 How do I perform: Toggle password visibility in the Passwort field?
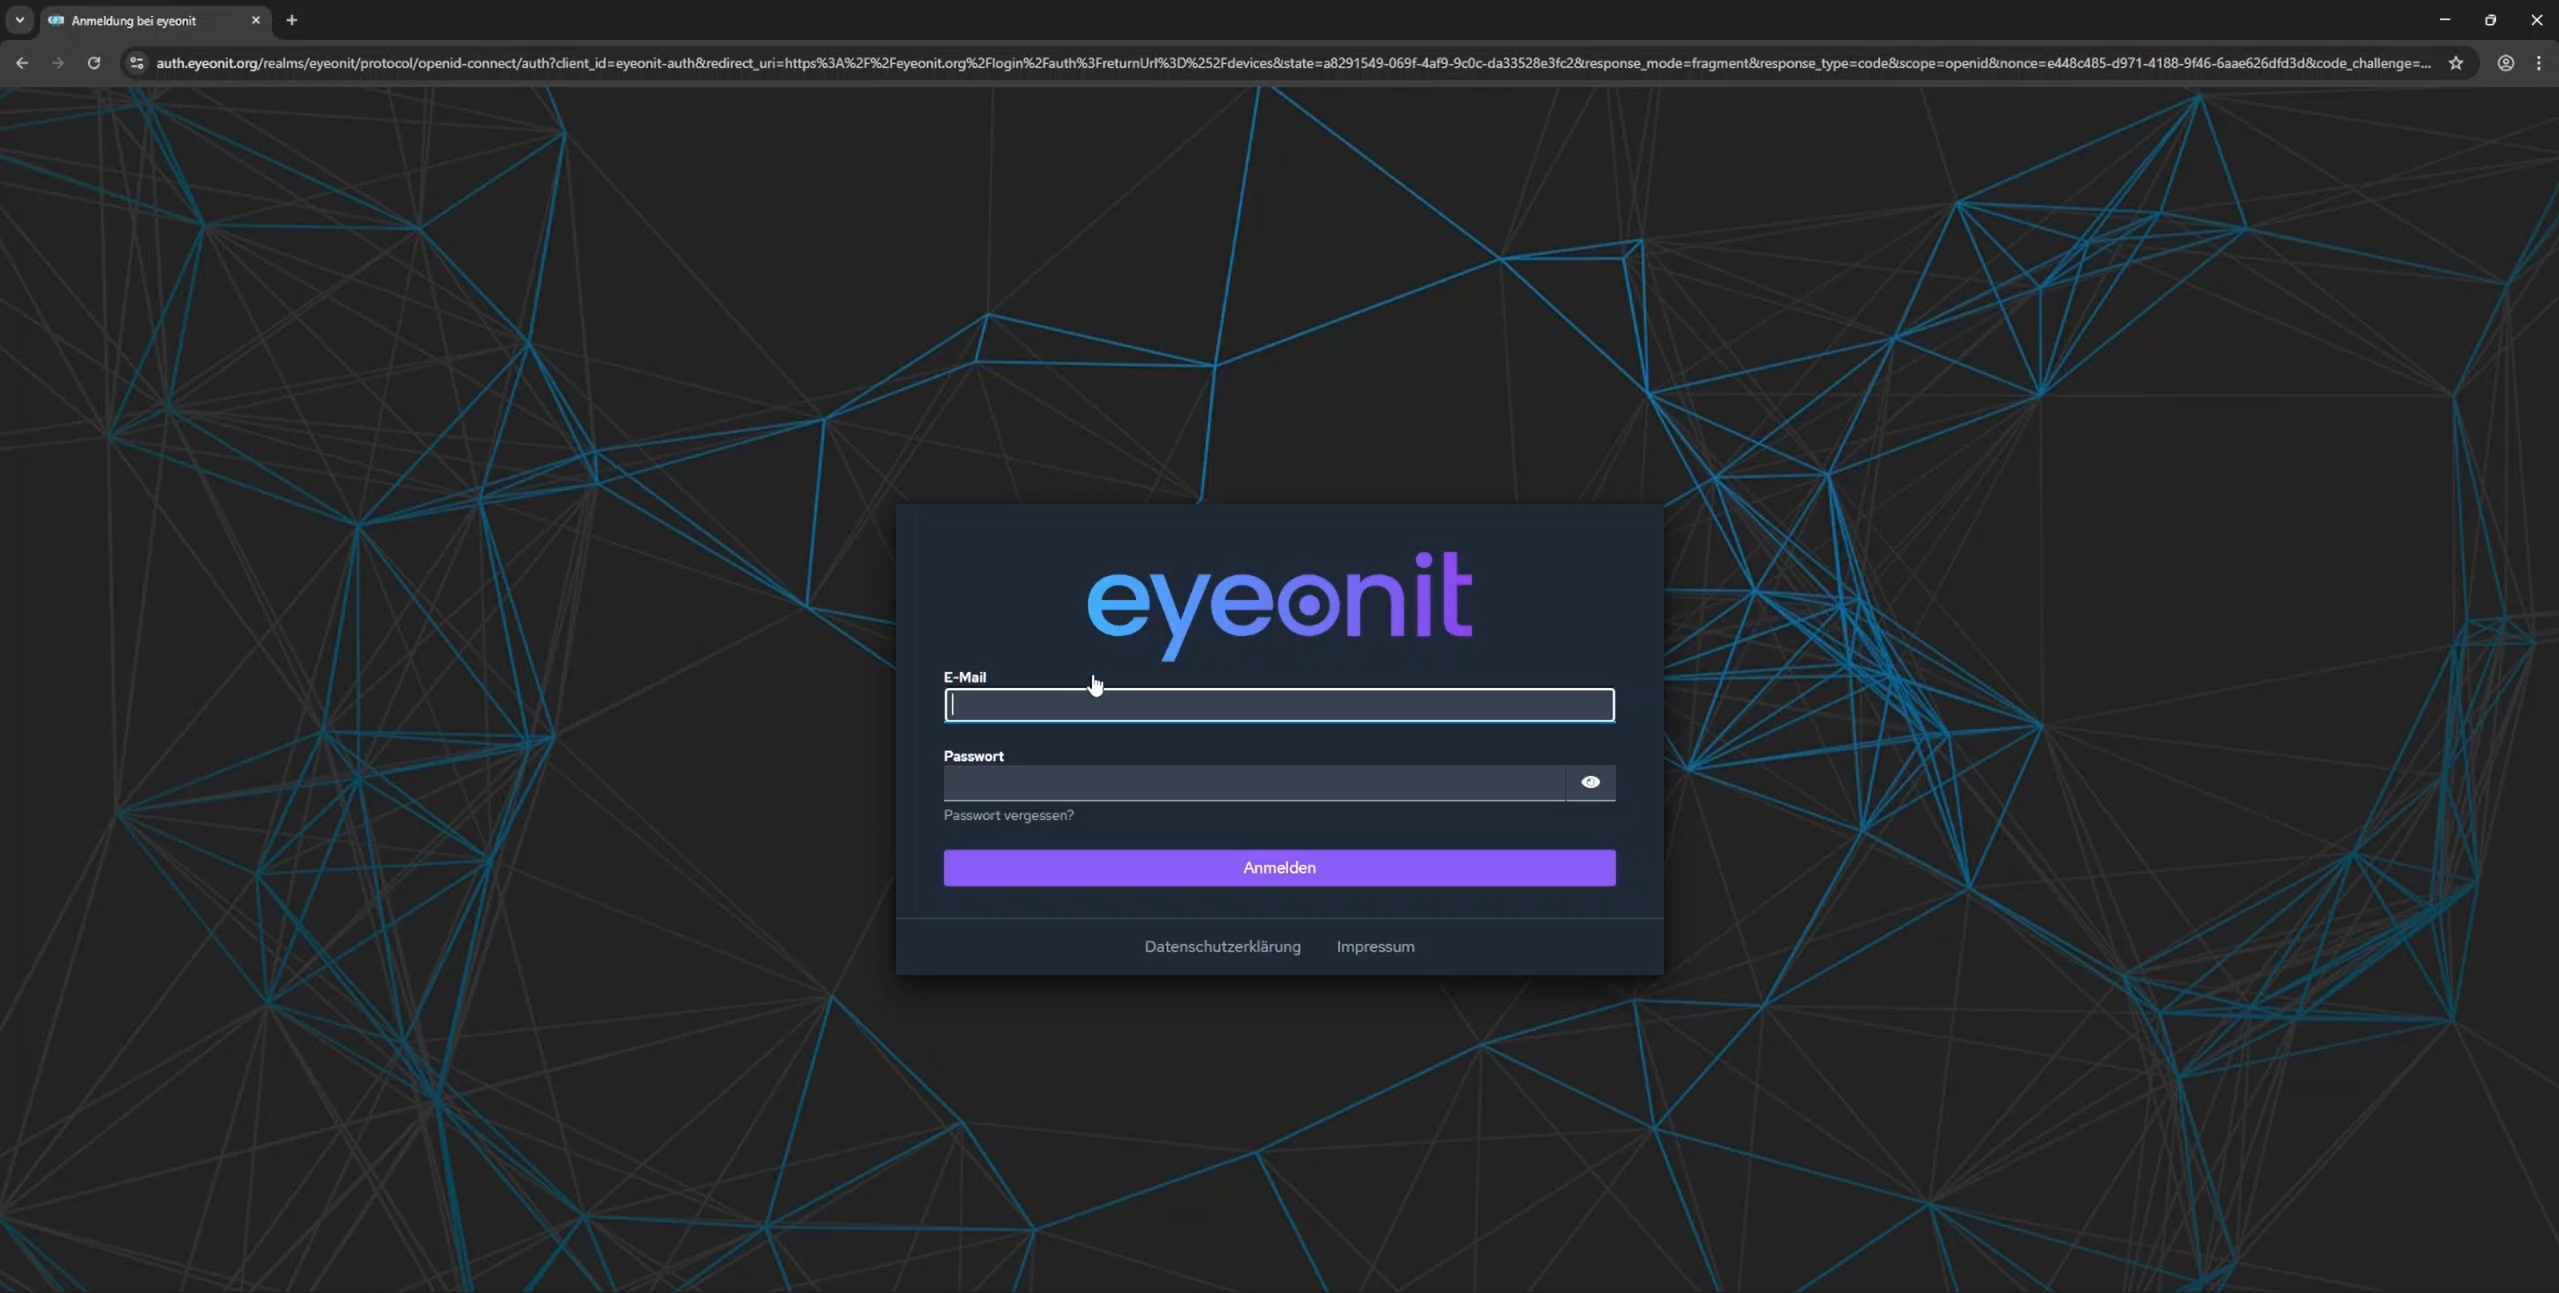tap(1589, 781)
